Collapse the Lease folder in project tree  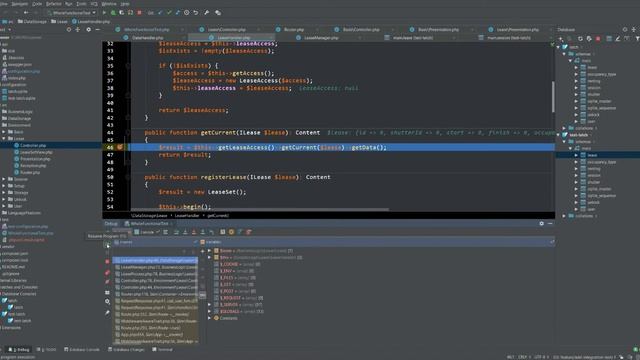click(x=4, y=139)
